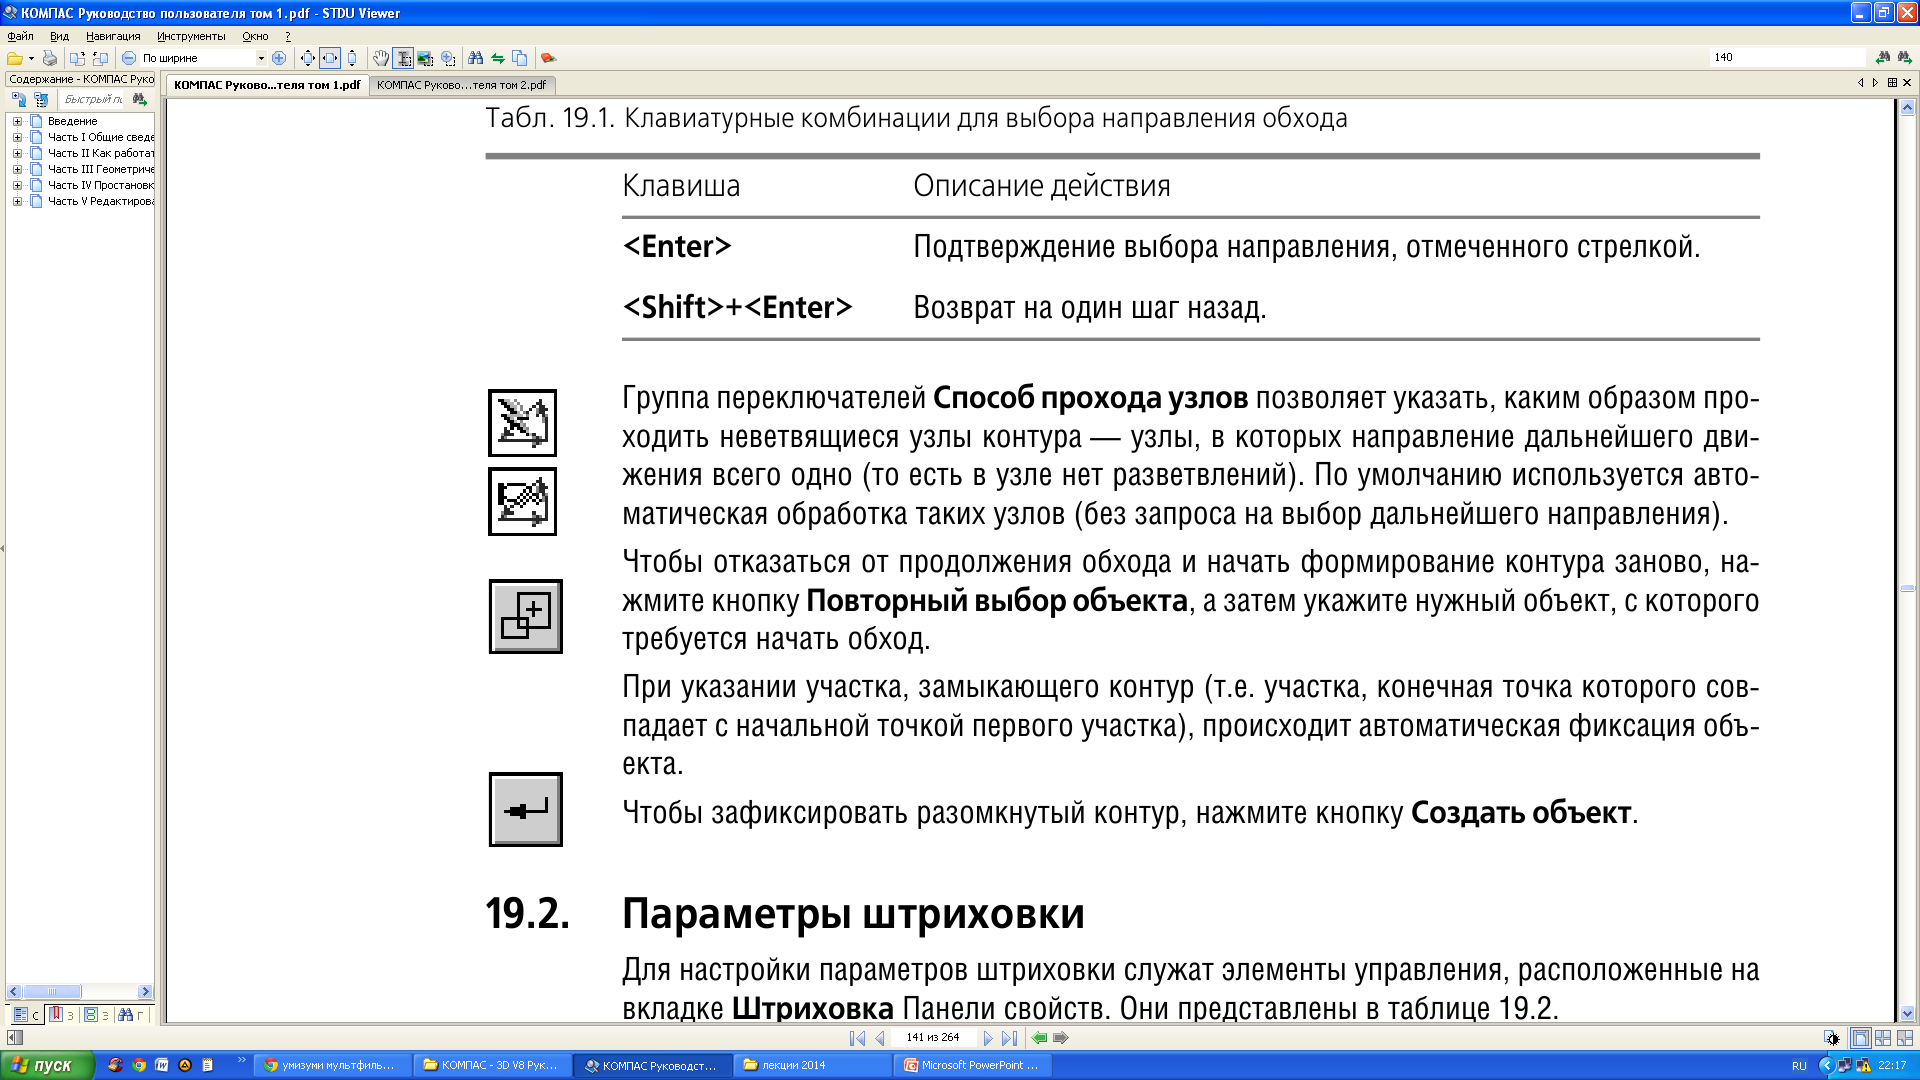
Task: Switch to the Thumbnails tab at sidebar bottom
Action: 97,1015
